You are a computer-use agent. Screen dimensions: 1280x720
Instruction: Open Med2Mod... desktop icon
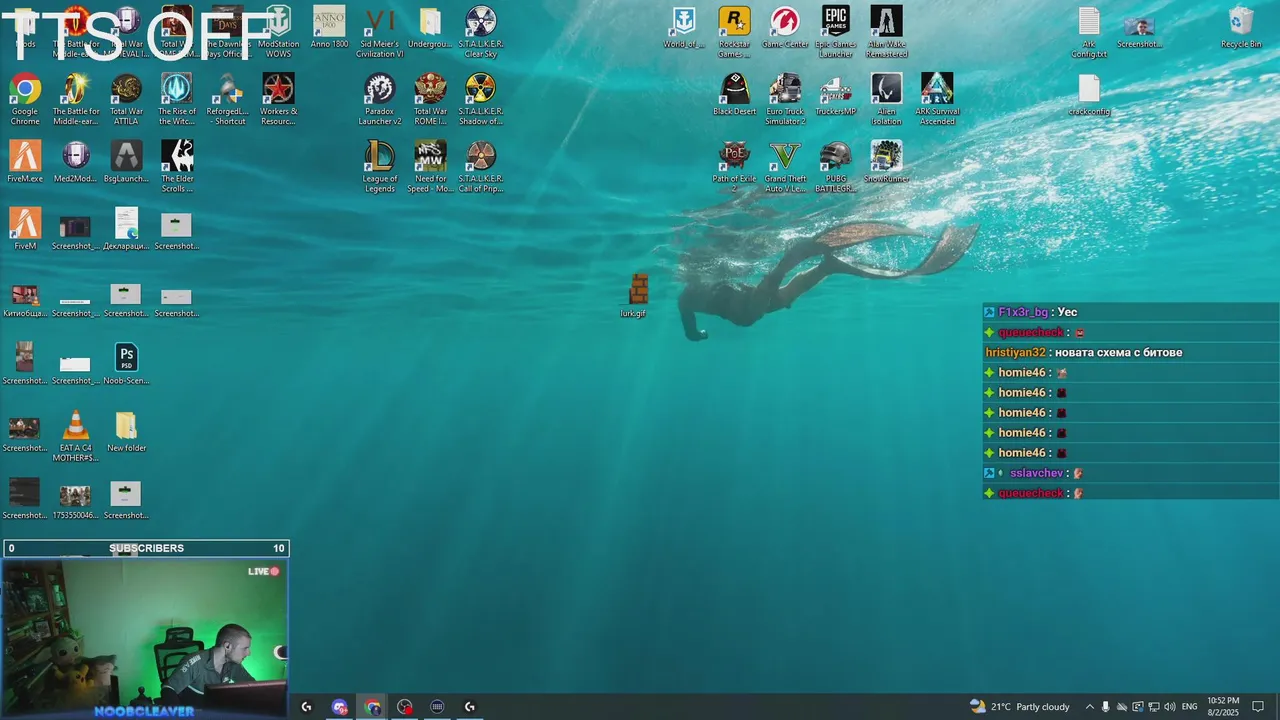(x=76, y=161)
